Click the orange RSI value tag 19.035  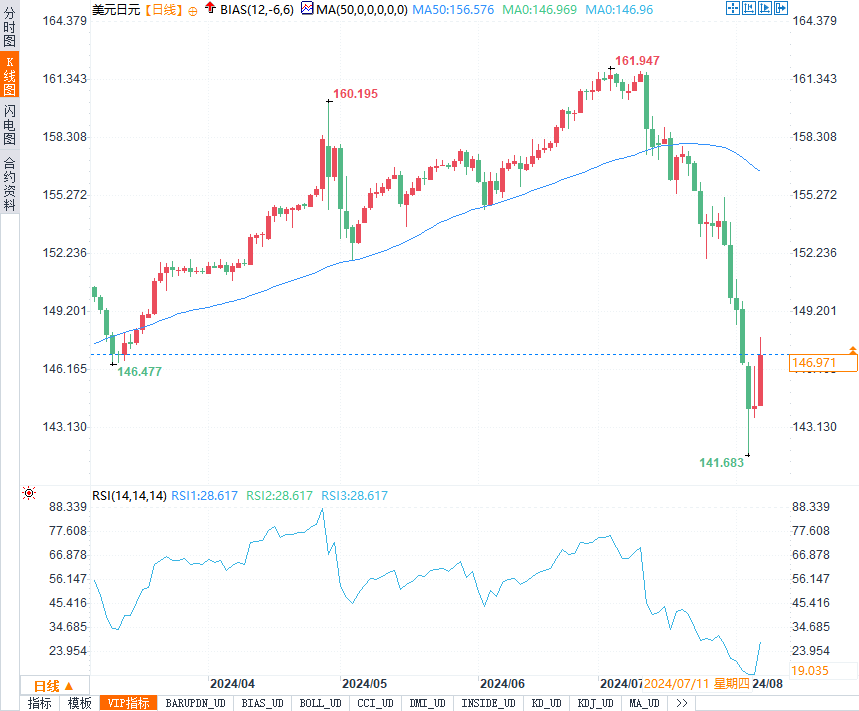823,670
